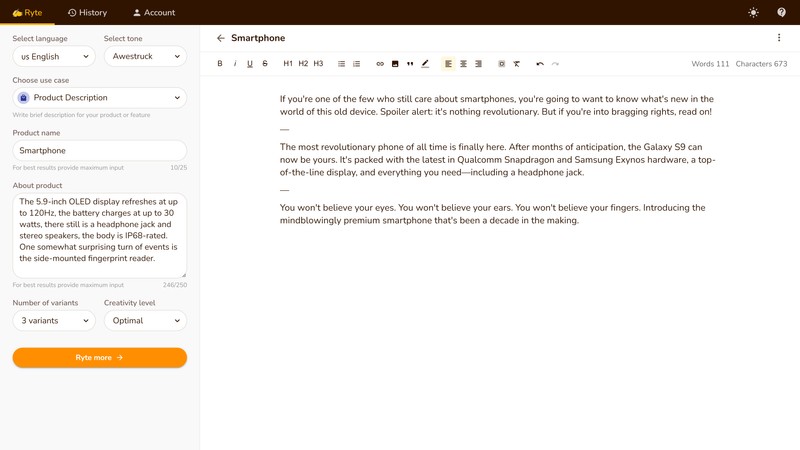Apply italic formatting
The image size is (800, 450).
pos(235,64)
